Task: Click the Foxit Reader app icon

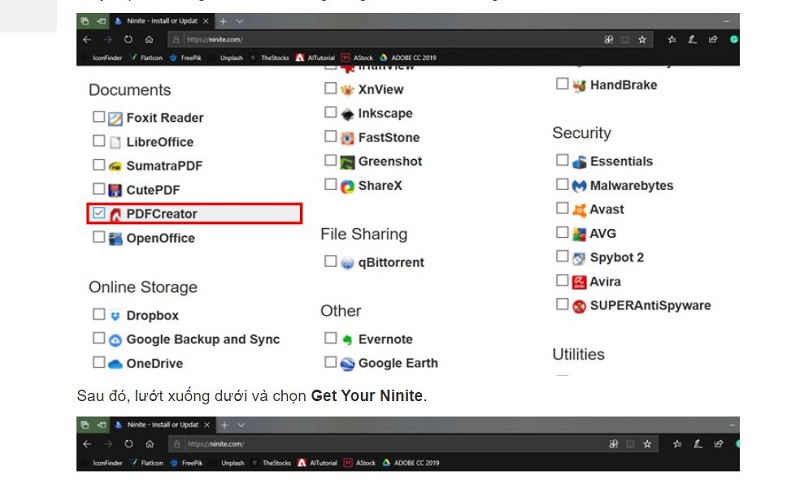Action: pyautogui.click(x=115, y=118)
